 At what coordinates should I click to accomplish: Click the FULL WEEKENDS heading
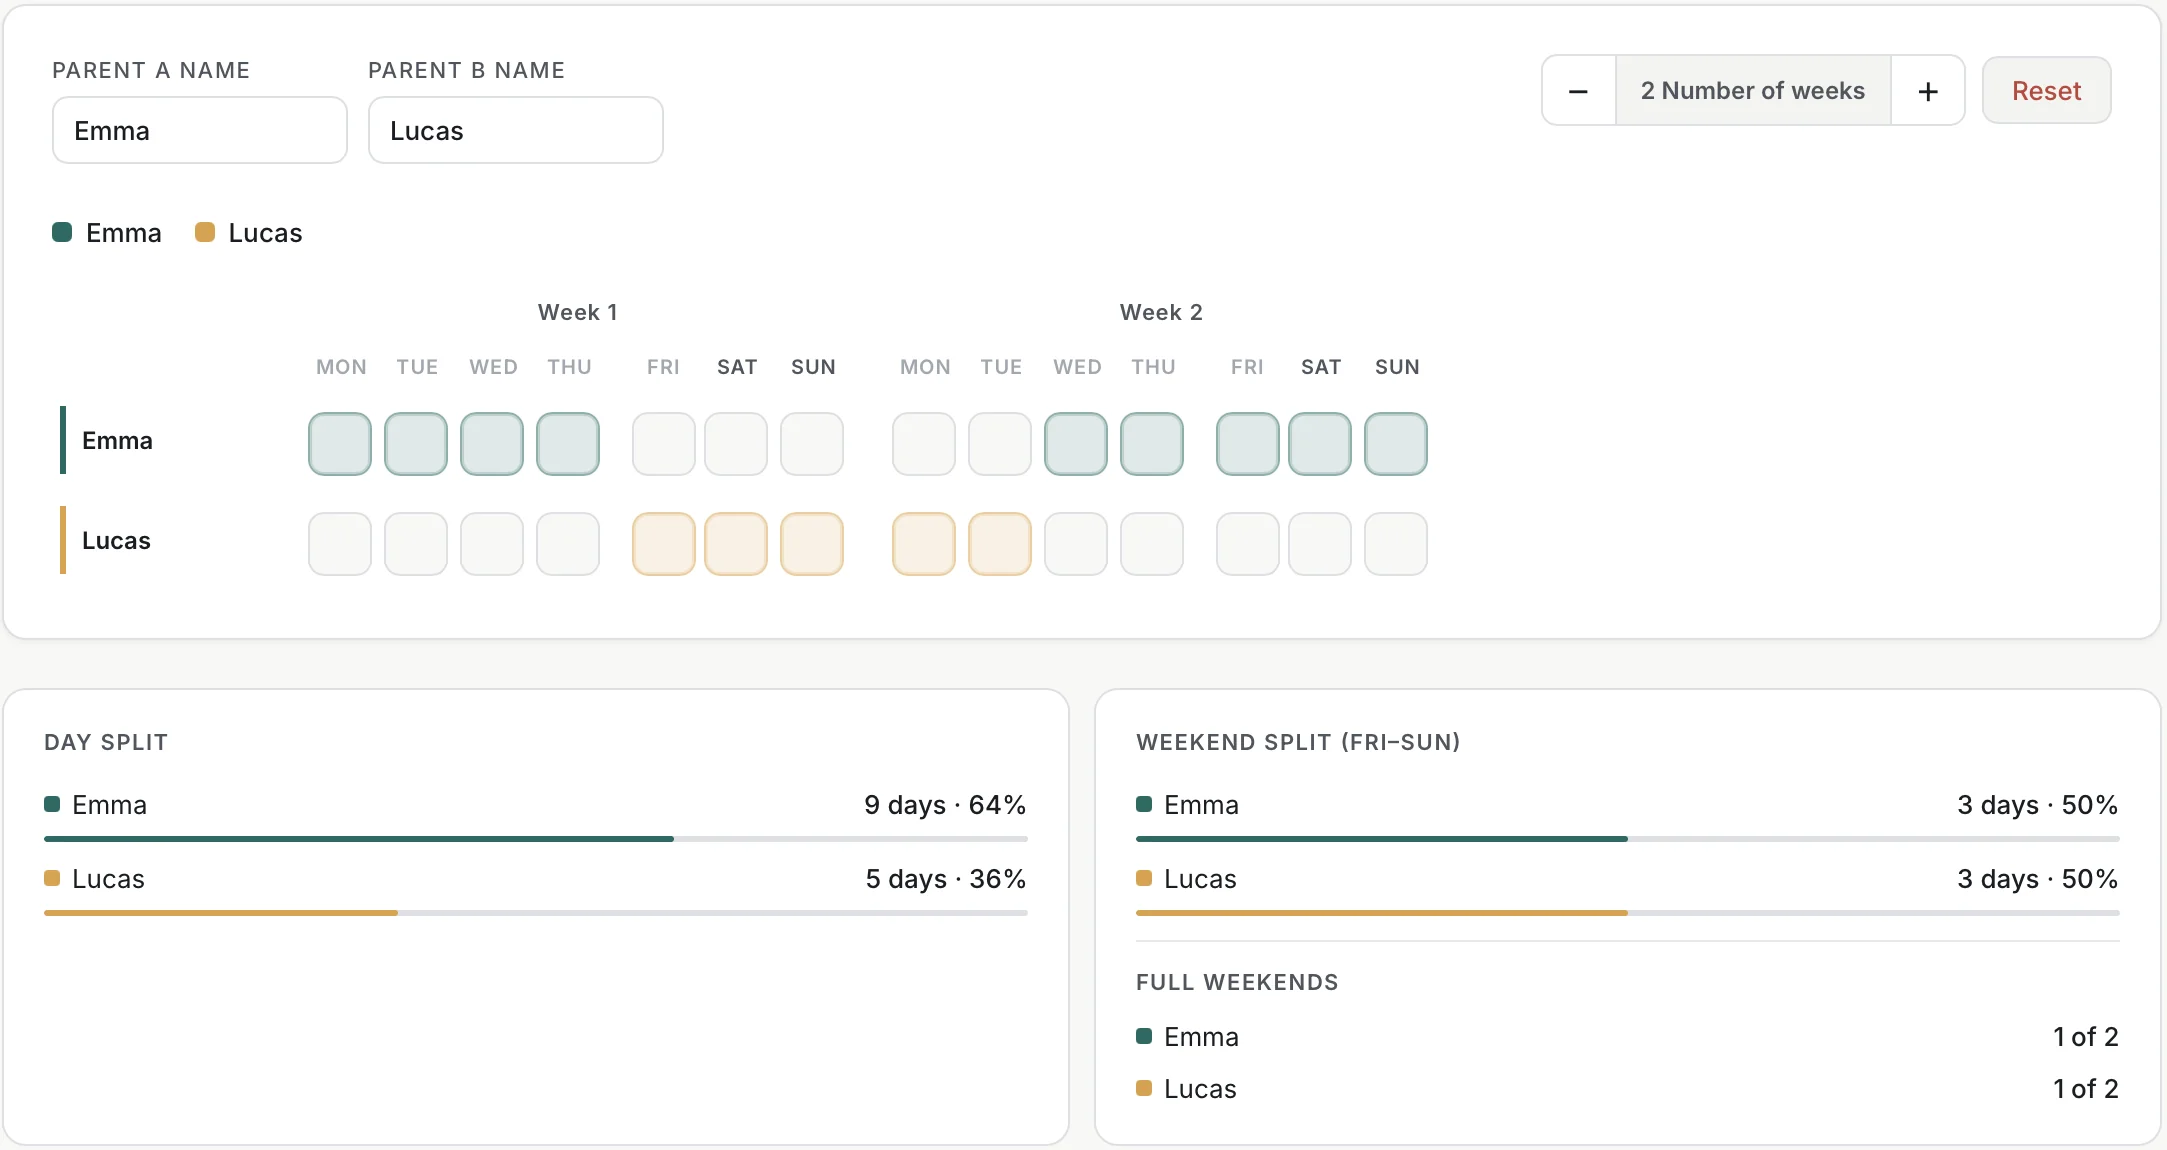(x=1237, y=982)
